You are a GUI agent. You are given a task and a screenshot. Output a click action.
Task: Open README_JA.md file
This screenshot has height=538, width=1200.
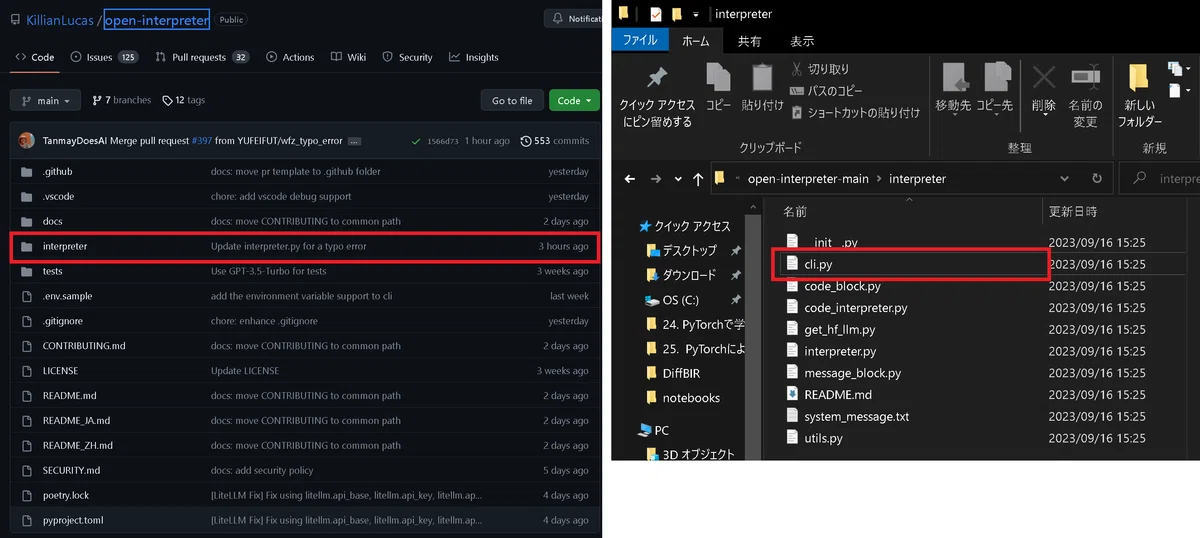76,421
